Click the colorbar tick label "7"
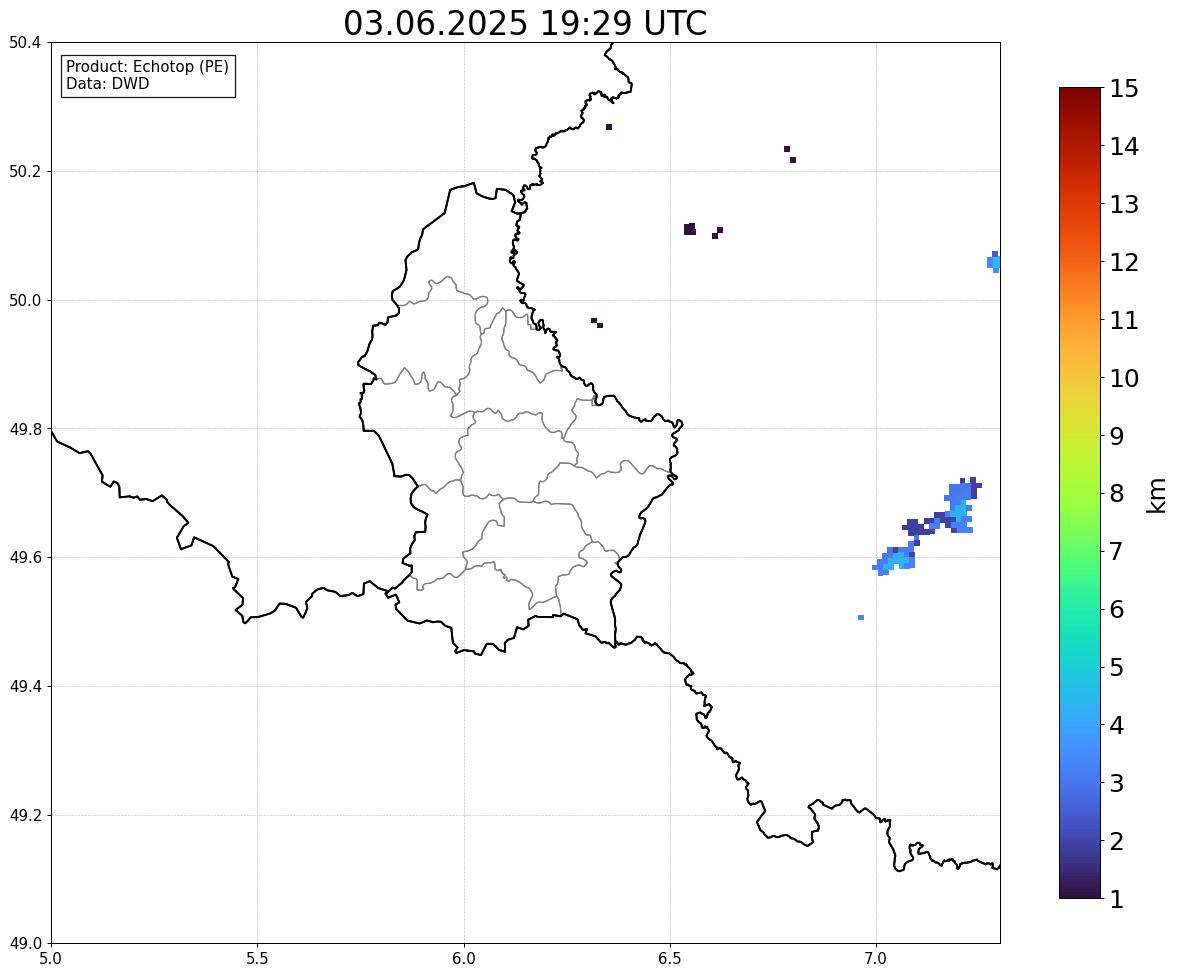 coord(1117,551)
